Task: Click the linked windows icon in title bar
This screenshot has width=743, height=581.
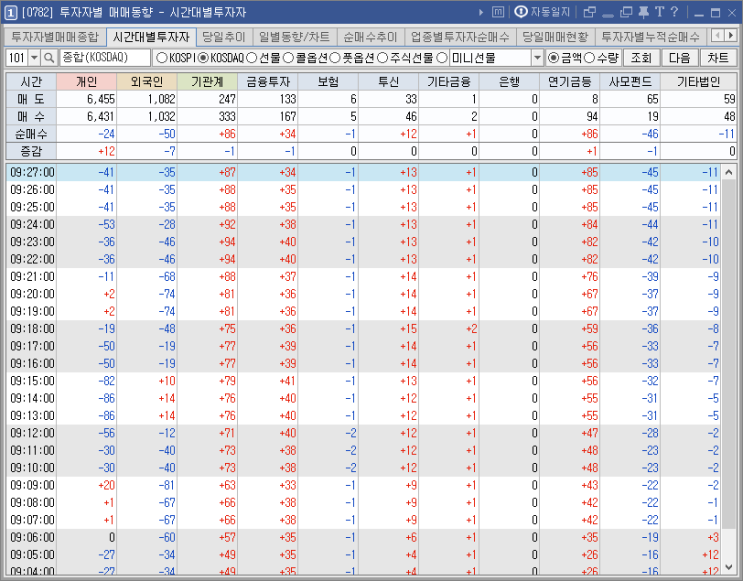Action: click(x=590, y=12)
